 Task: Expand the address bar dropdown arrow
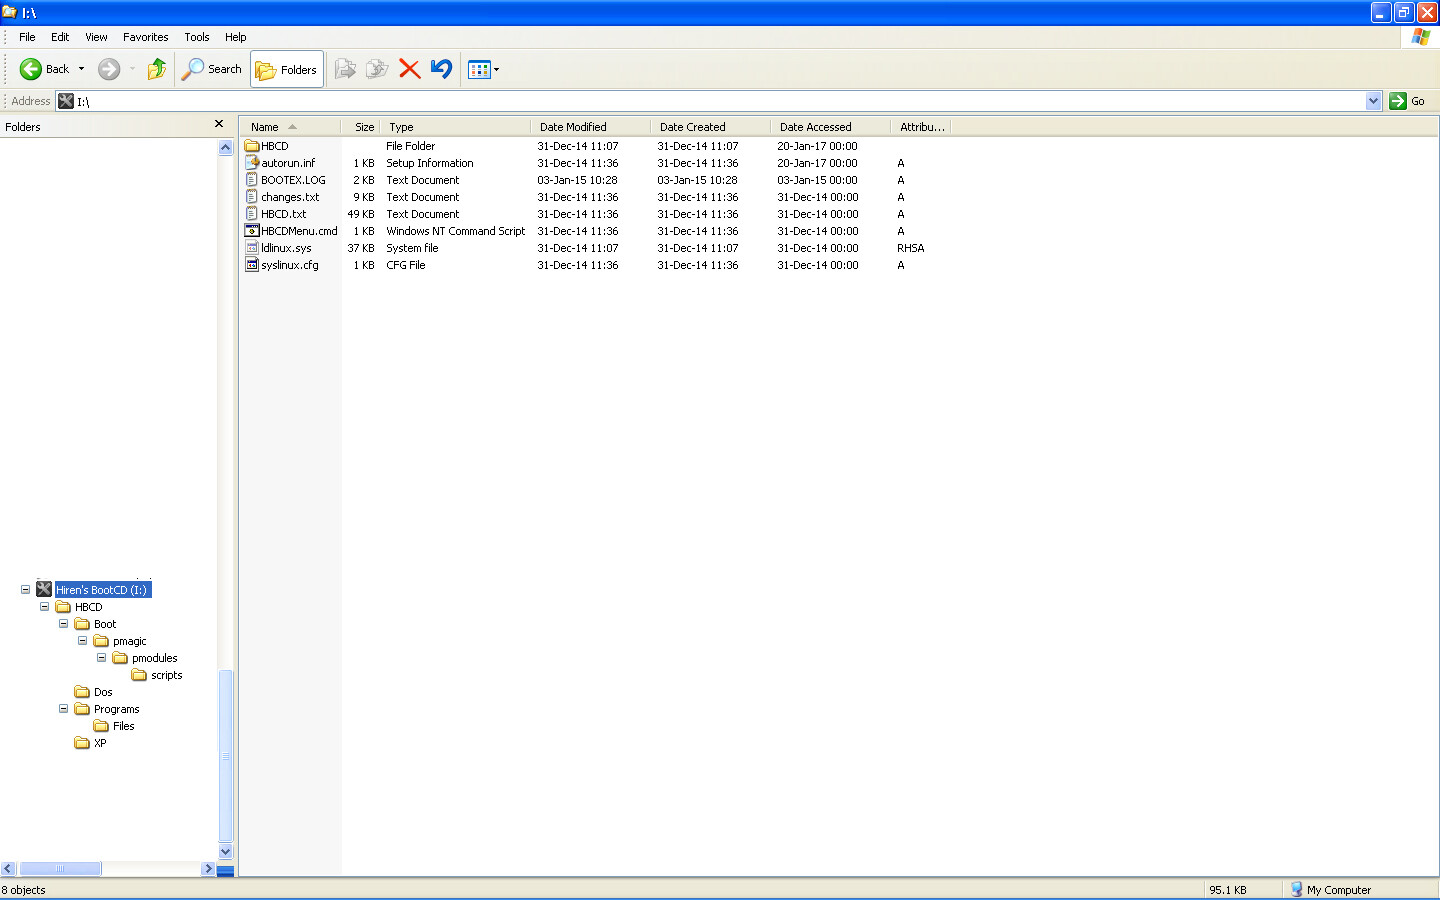pos(1374,101)
